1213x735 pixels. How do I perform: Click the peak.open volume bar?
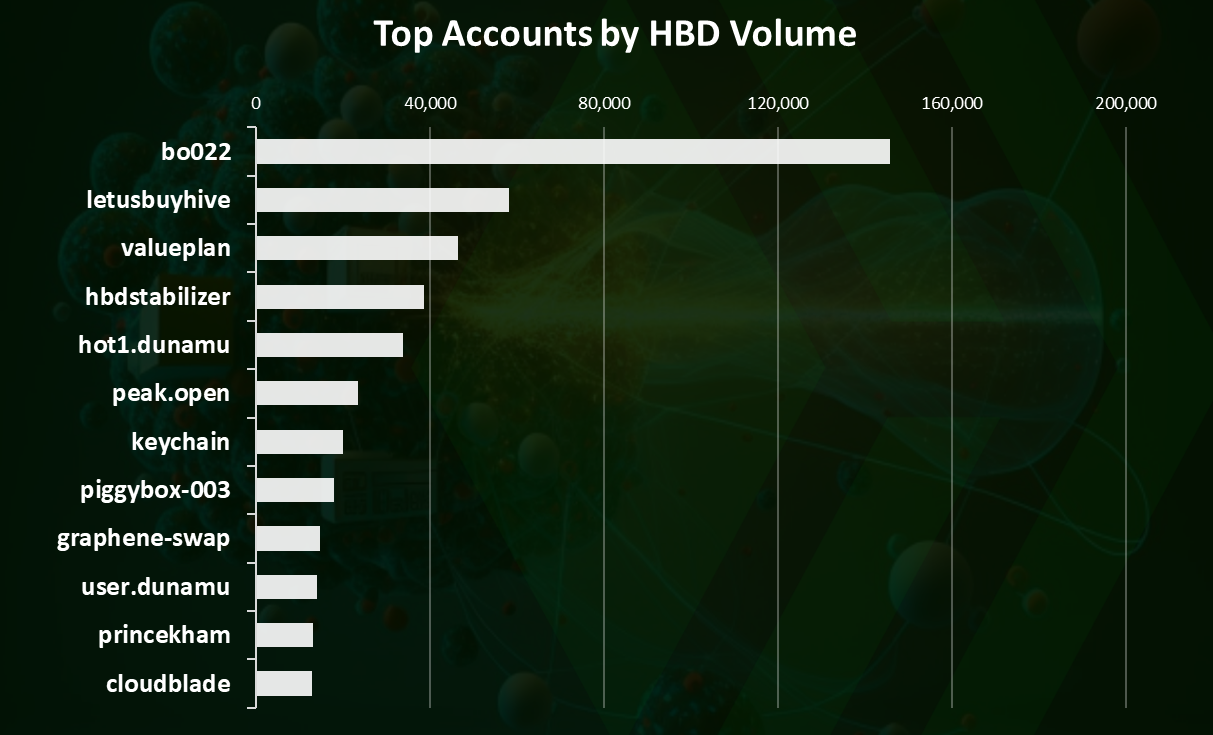(x=307, y=393)
